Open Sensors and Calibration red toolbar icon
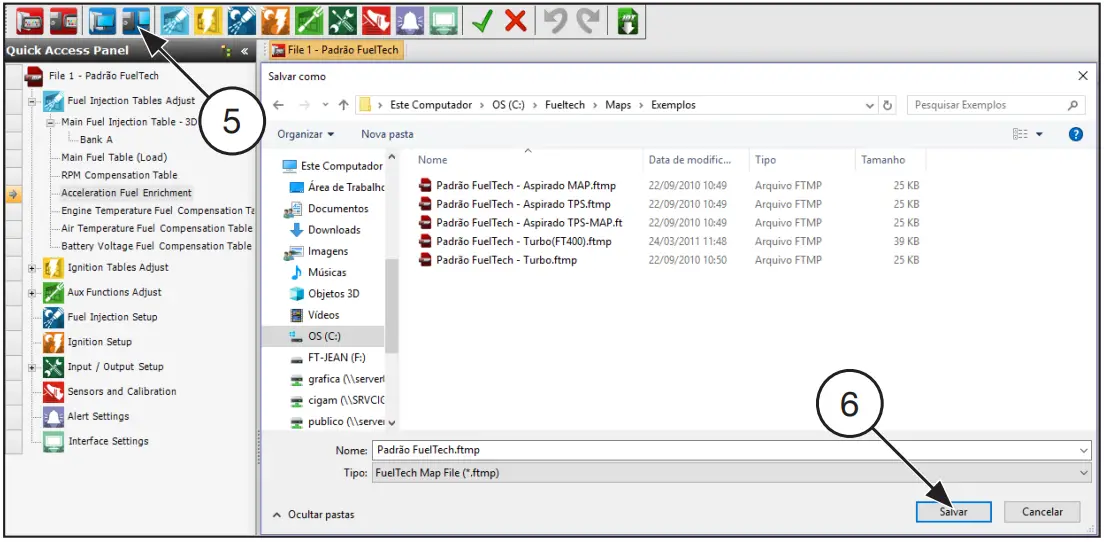The width and height of the screenshot is (1104, 542). (377, 21)
